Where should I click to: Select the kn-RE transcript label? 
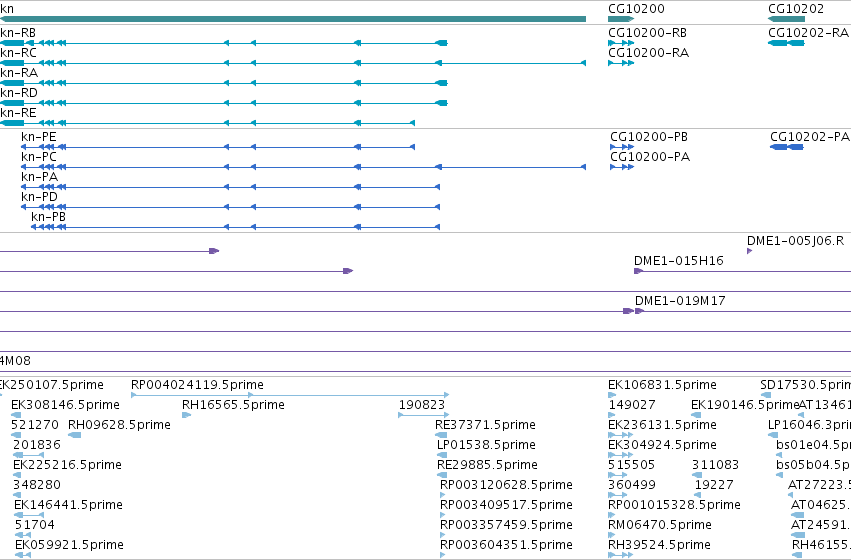coord(18,113)
